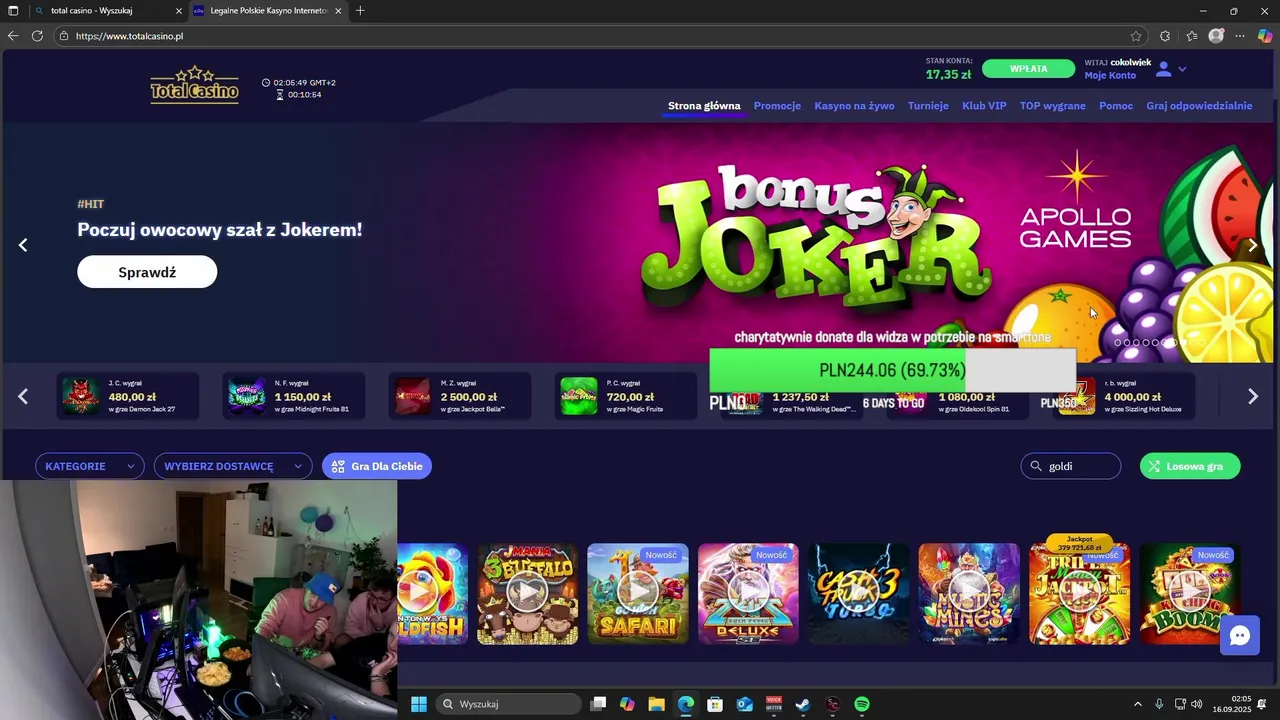This screenshot has height=720, width=1280.
Task: Open the Klub VIP page
Action: (x=984, y=106)
